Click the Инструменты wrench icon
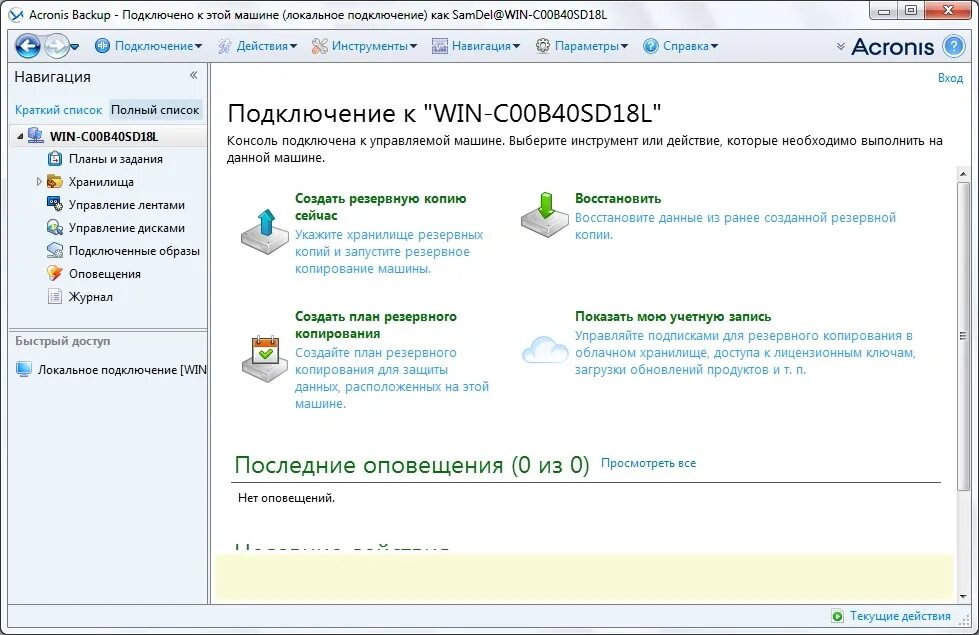This screenshot has width=979, height=635. 320,46
